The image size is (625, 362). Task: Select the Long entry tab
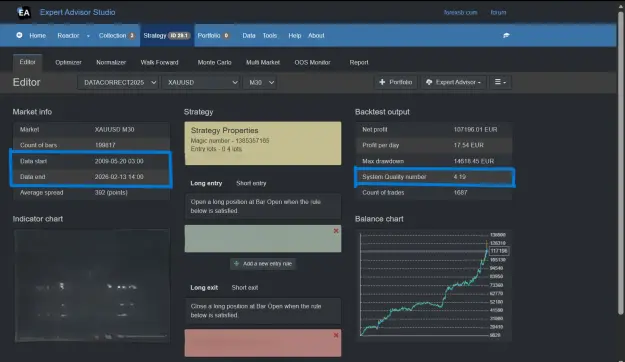point(206,183)
